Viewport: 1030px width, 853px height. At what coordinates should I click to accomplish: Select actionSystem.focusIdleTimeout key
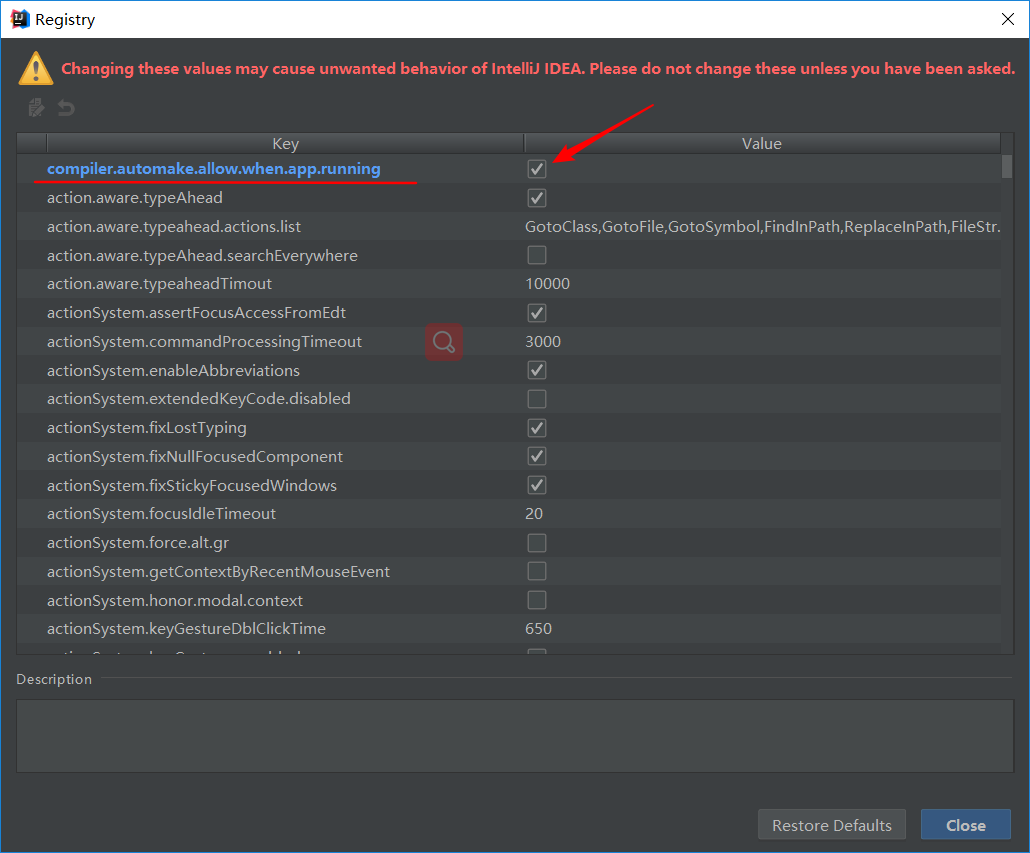[x=162, y=514]
